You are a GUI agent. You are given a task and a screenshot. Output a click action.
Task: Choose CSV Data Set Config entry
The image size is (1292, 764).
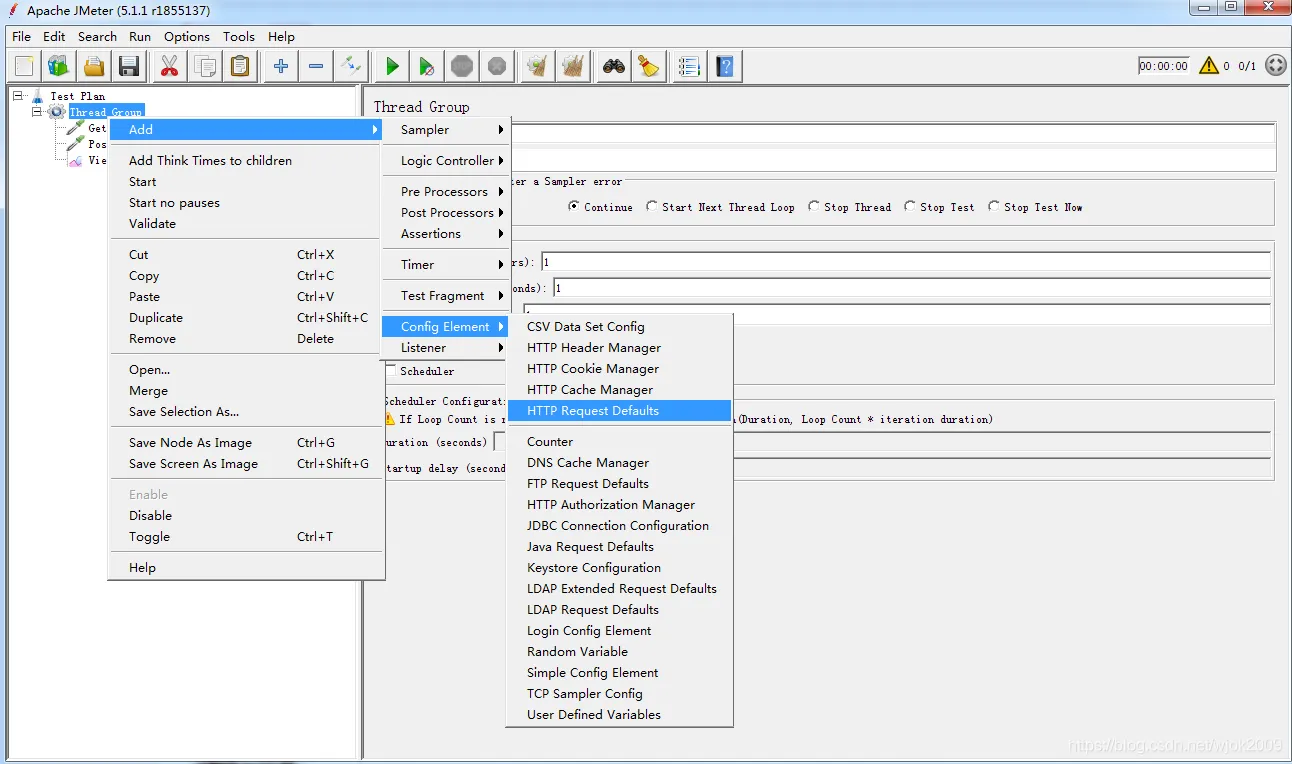coord(620,327)
